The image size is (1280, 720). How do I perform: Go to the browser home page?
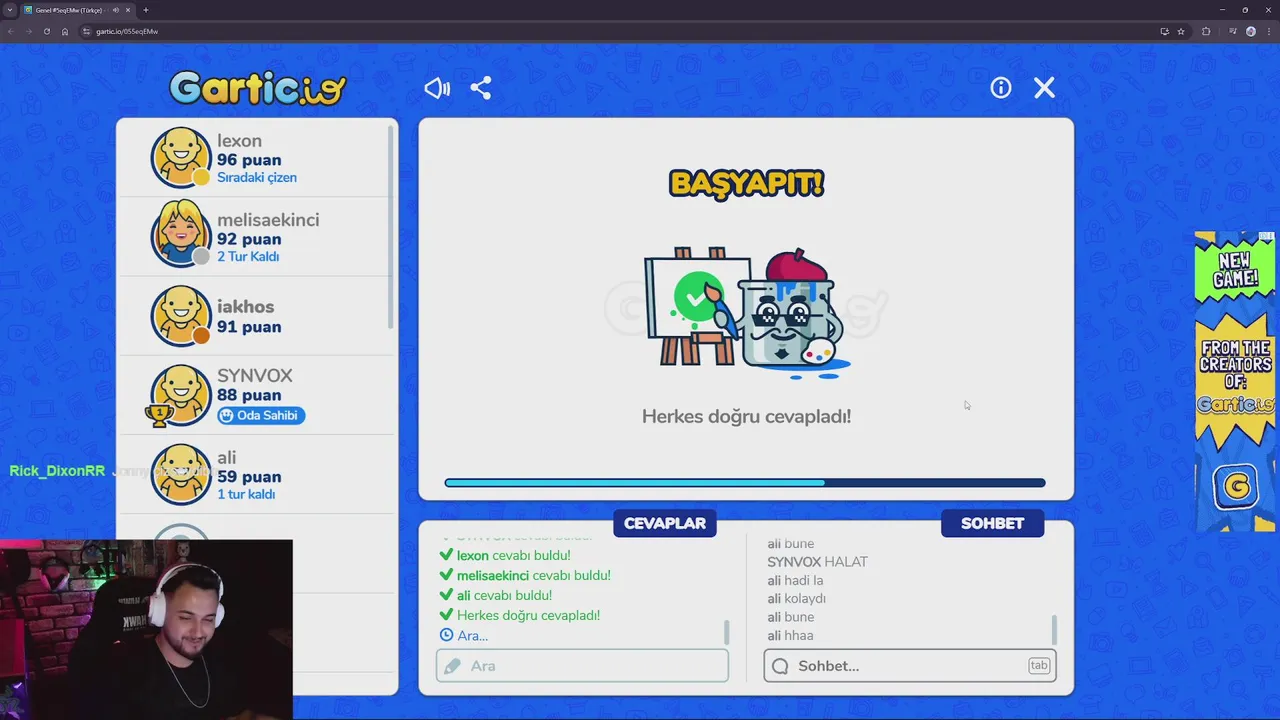(65, 31)
